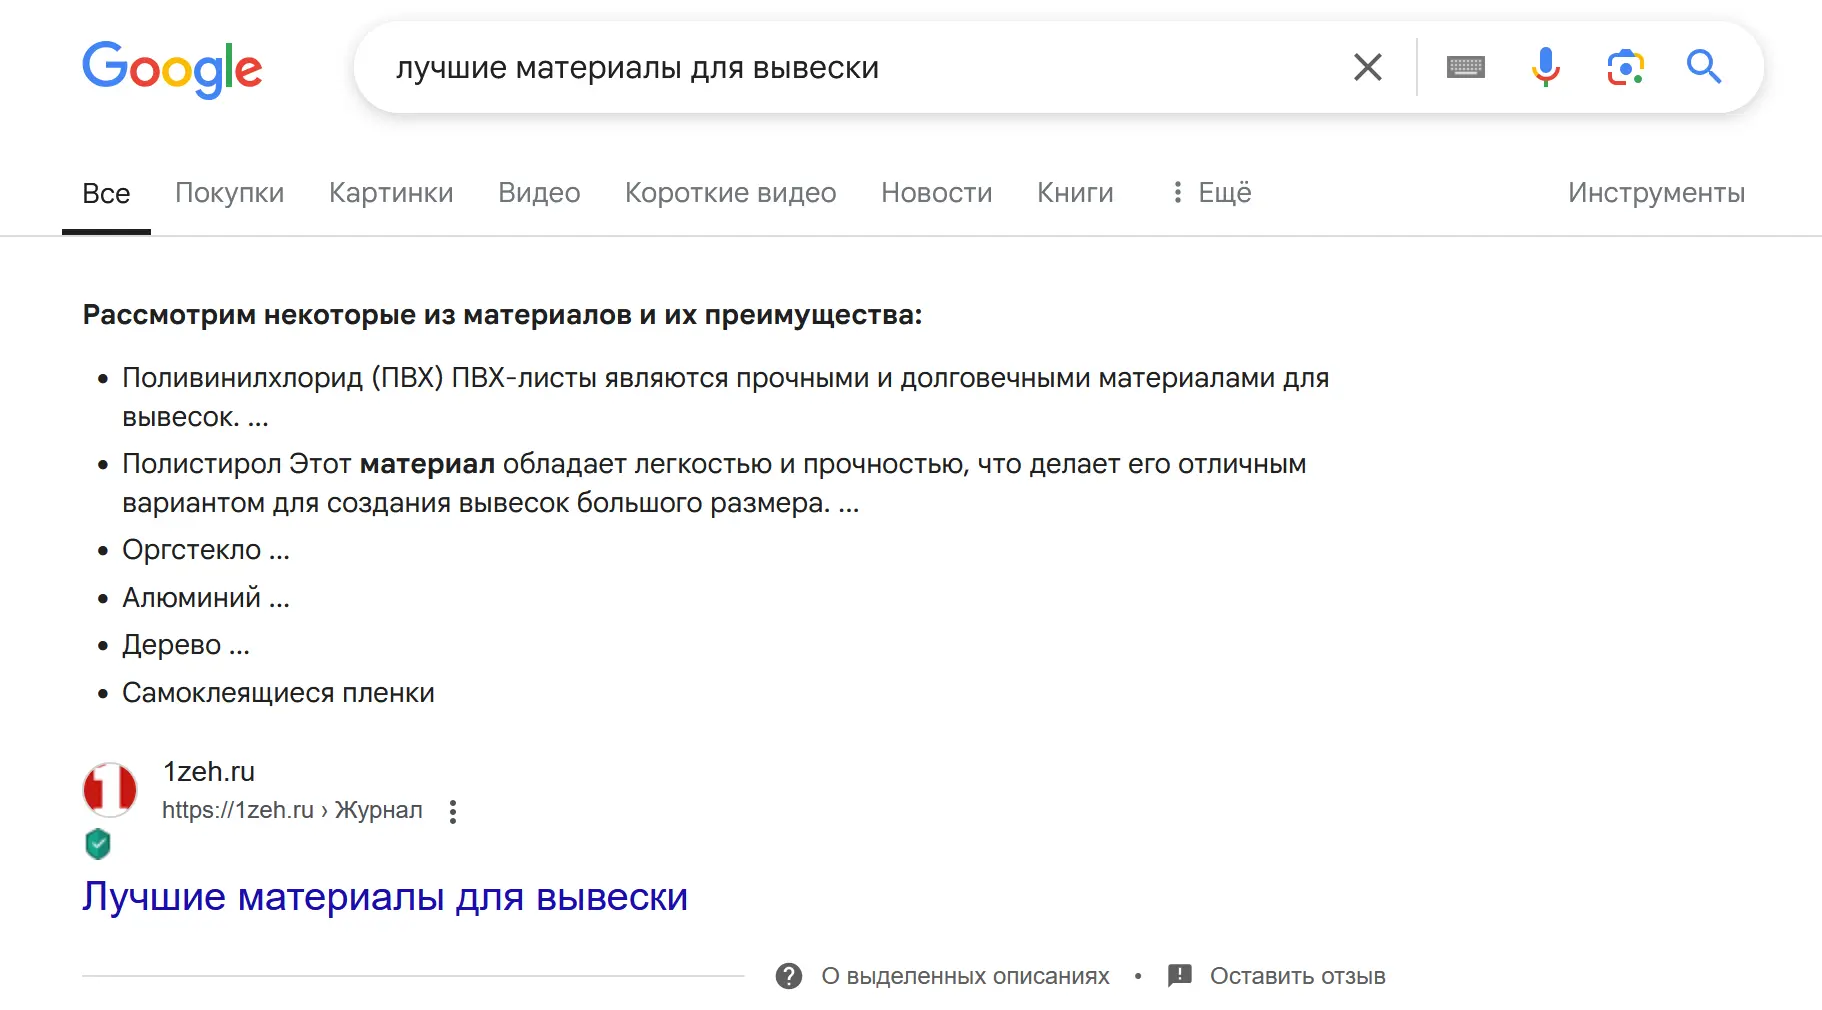
Task: Open the on-screen keyboard icon
Action: click(x=1464, y=67)
